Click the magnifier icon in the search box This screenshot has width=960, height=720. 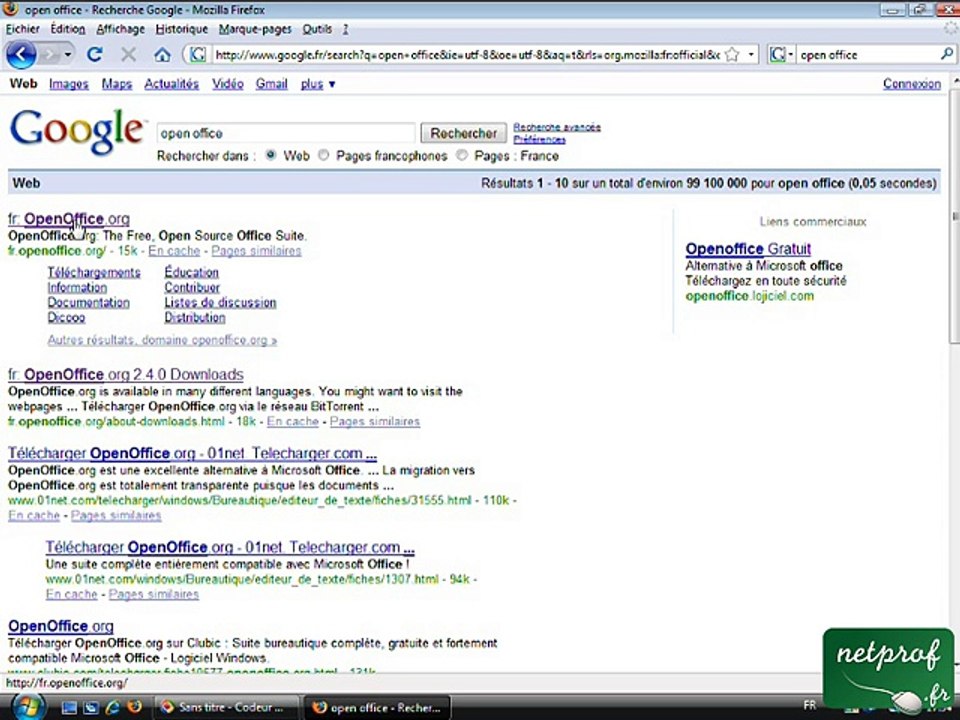(x=947, y=54)
